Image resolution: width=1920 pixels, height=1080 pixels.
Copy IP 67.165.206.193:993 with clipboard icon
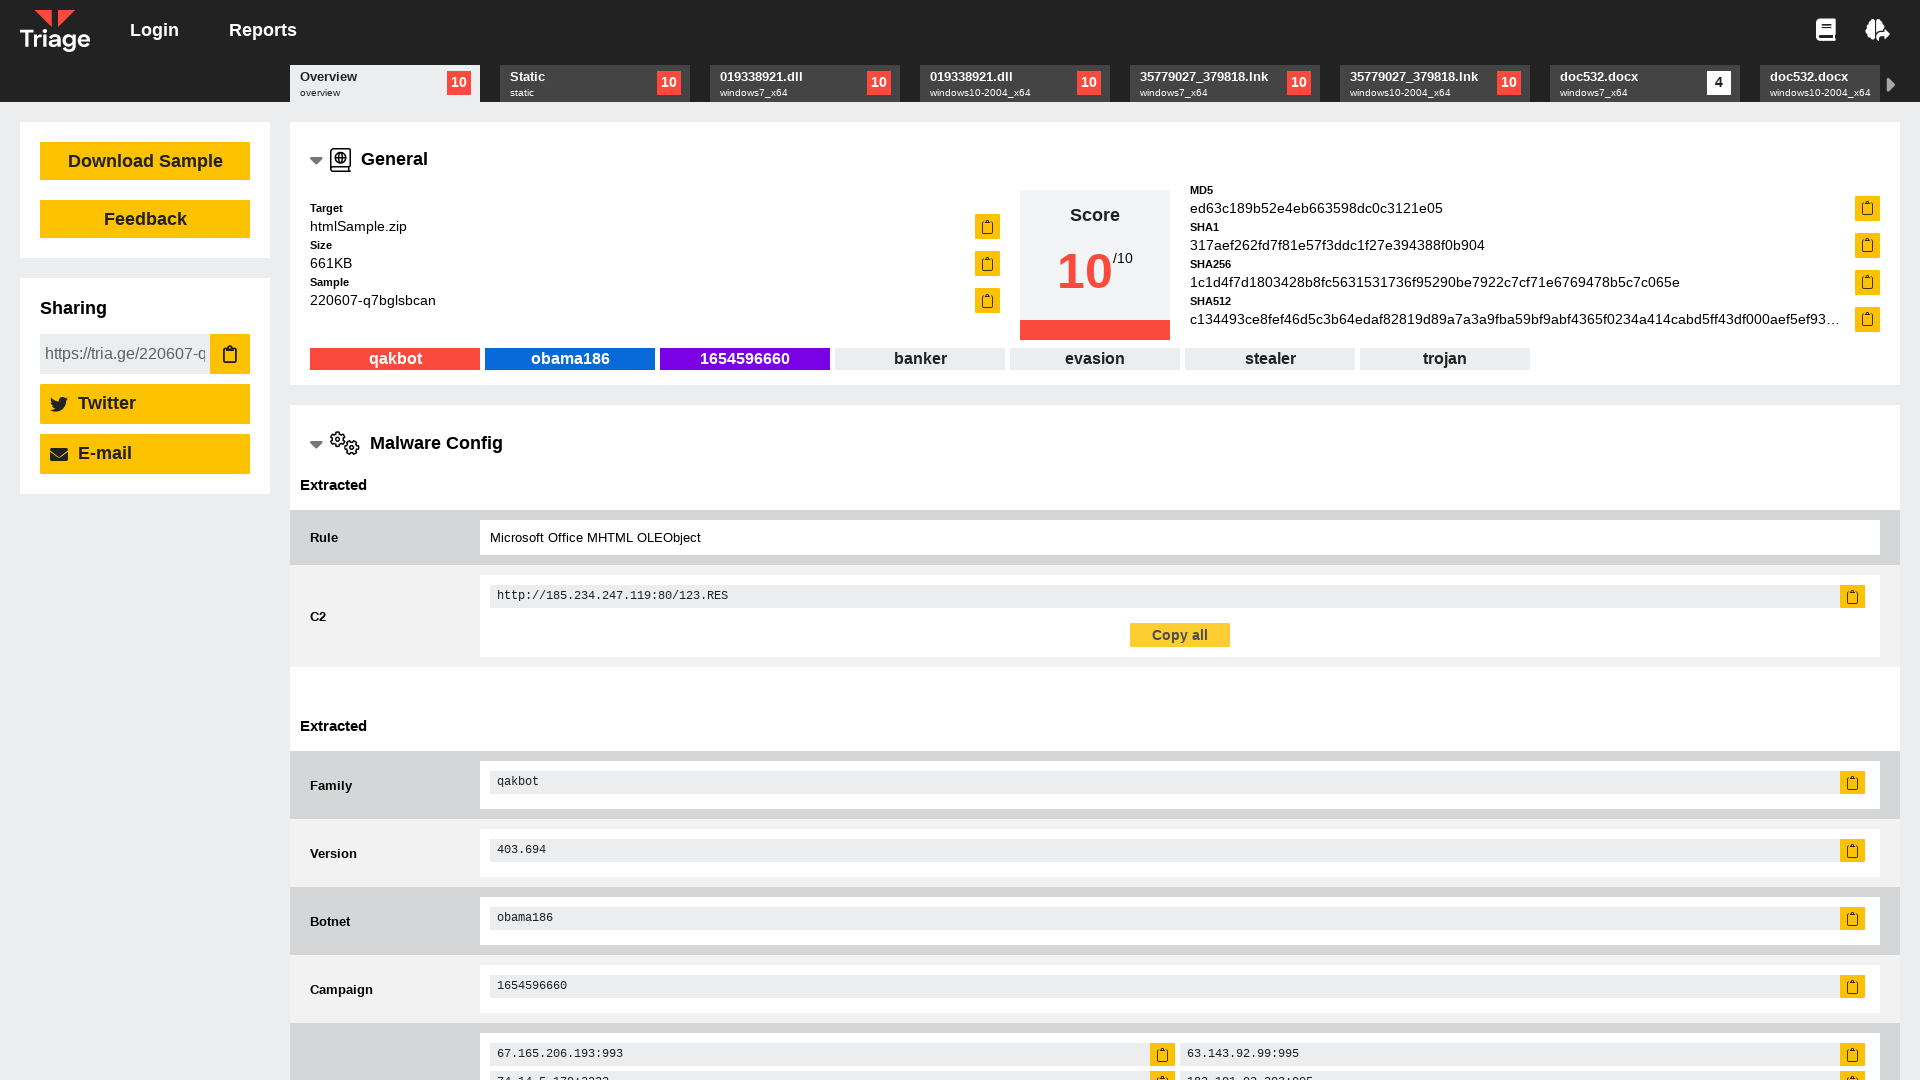click(1161, 1054)
